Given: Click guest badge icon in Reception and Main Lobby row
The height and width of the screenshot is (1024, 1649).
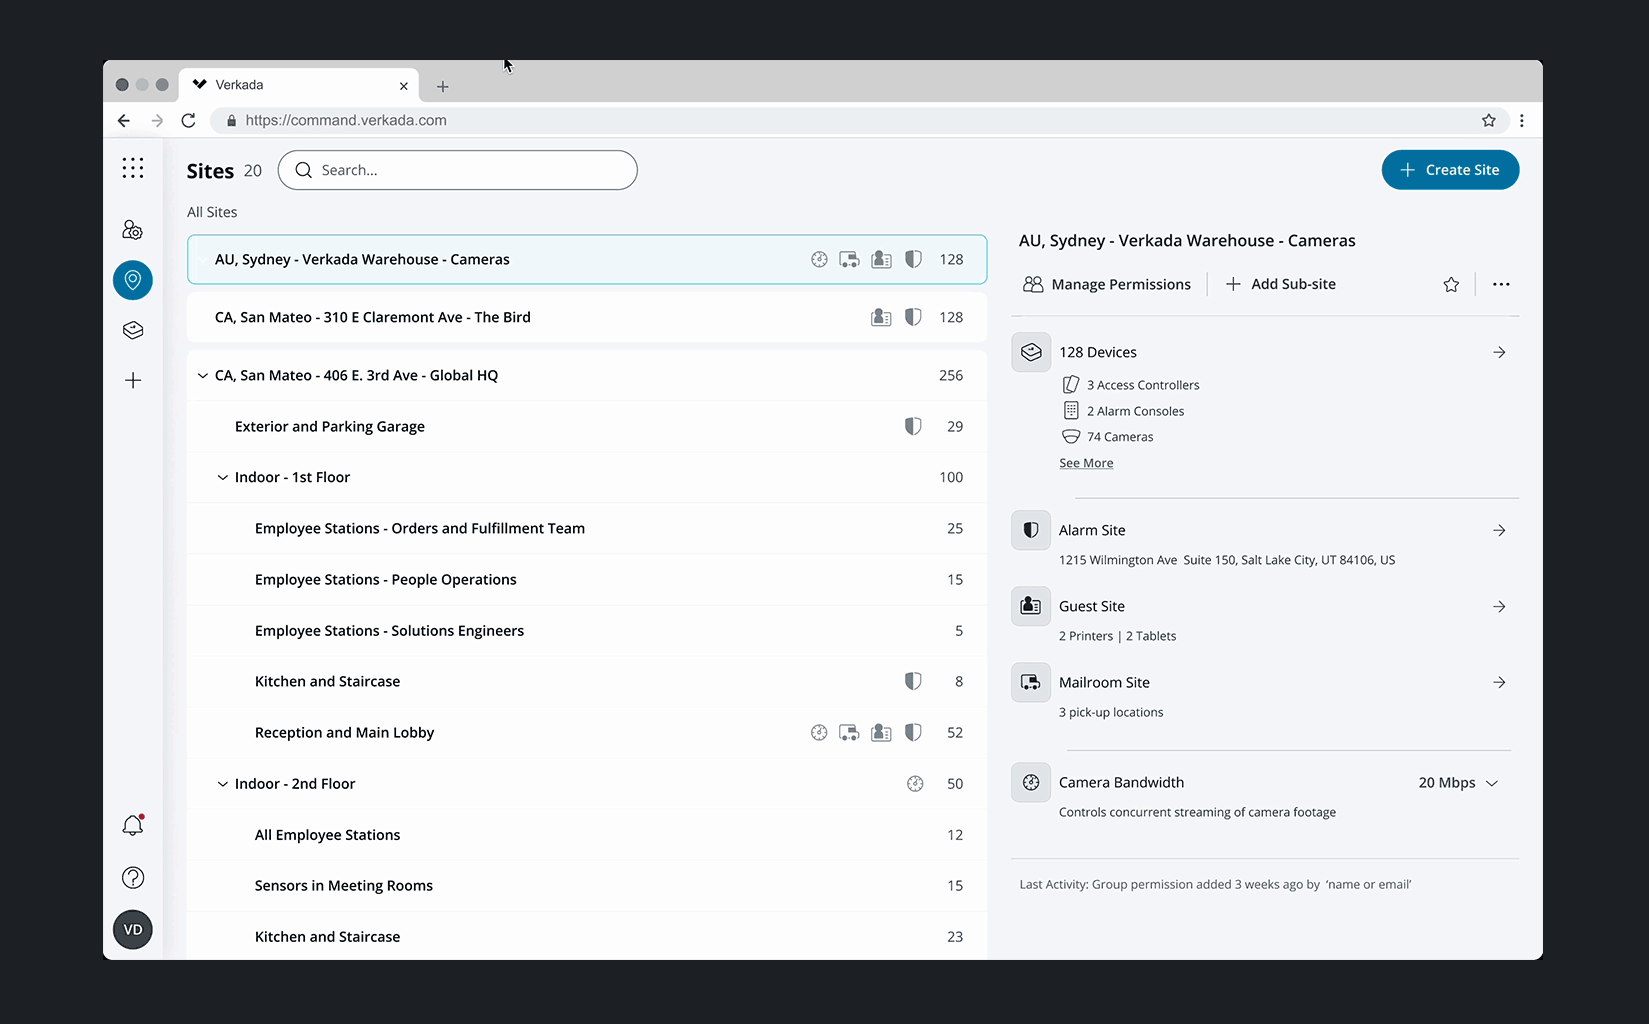Looking at the screenshot, I should pyautogui.click(x=881, y=733).
